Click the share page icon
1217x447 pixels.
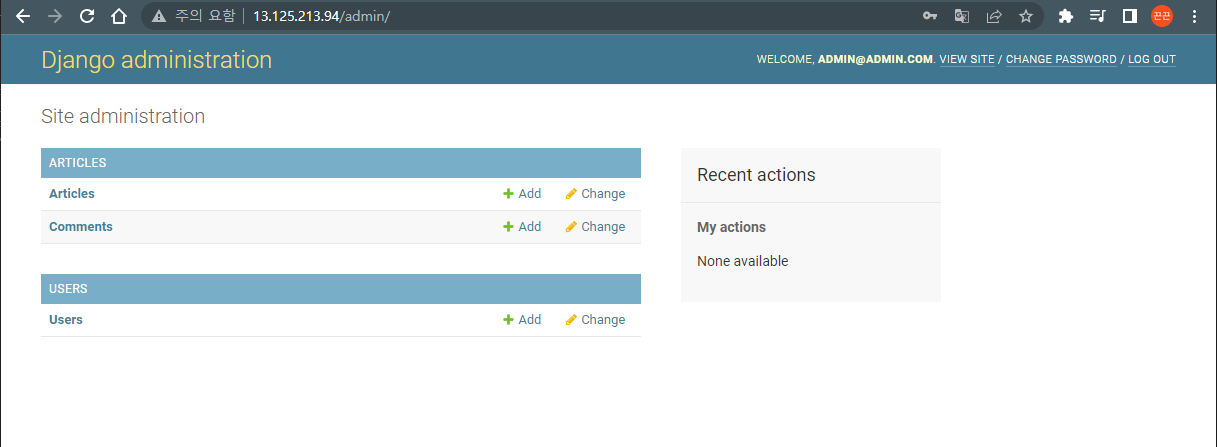click(x=994, y=16)
